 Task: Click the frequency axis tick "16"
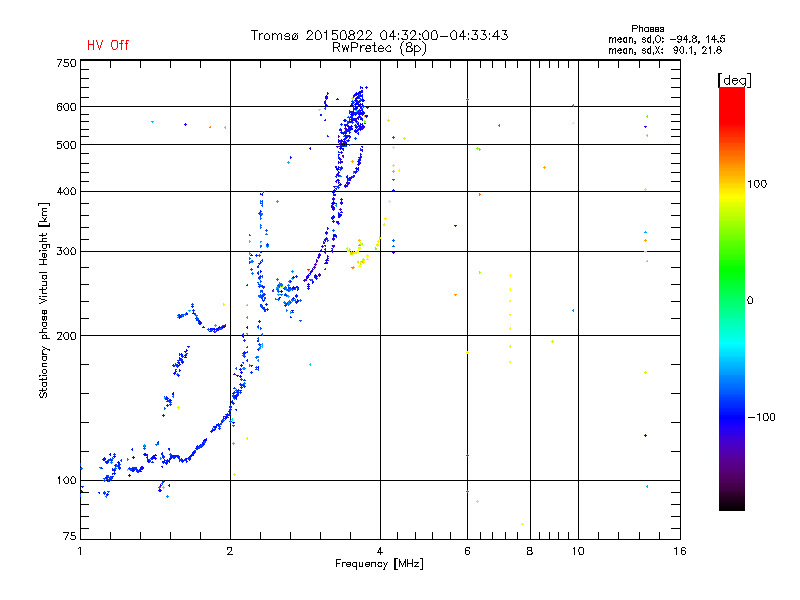tap(680, 551)
